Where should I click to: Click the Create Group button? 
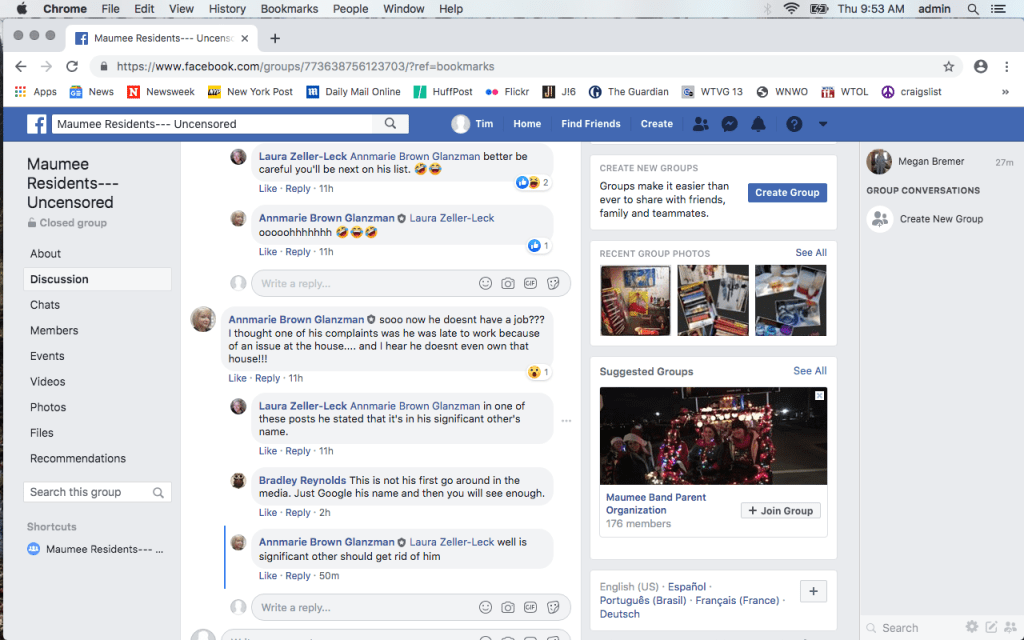[787, 193]
